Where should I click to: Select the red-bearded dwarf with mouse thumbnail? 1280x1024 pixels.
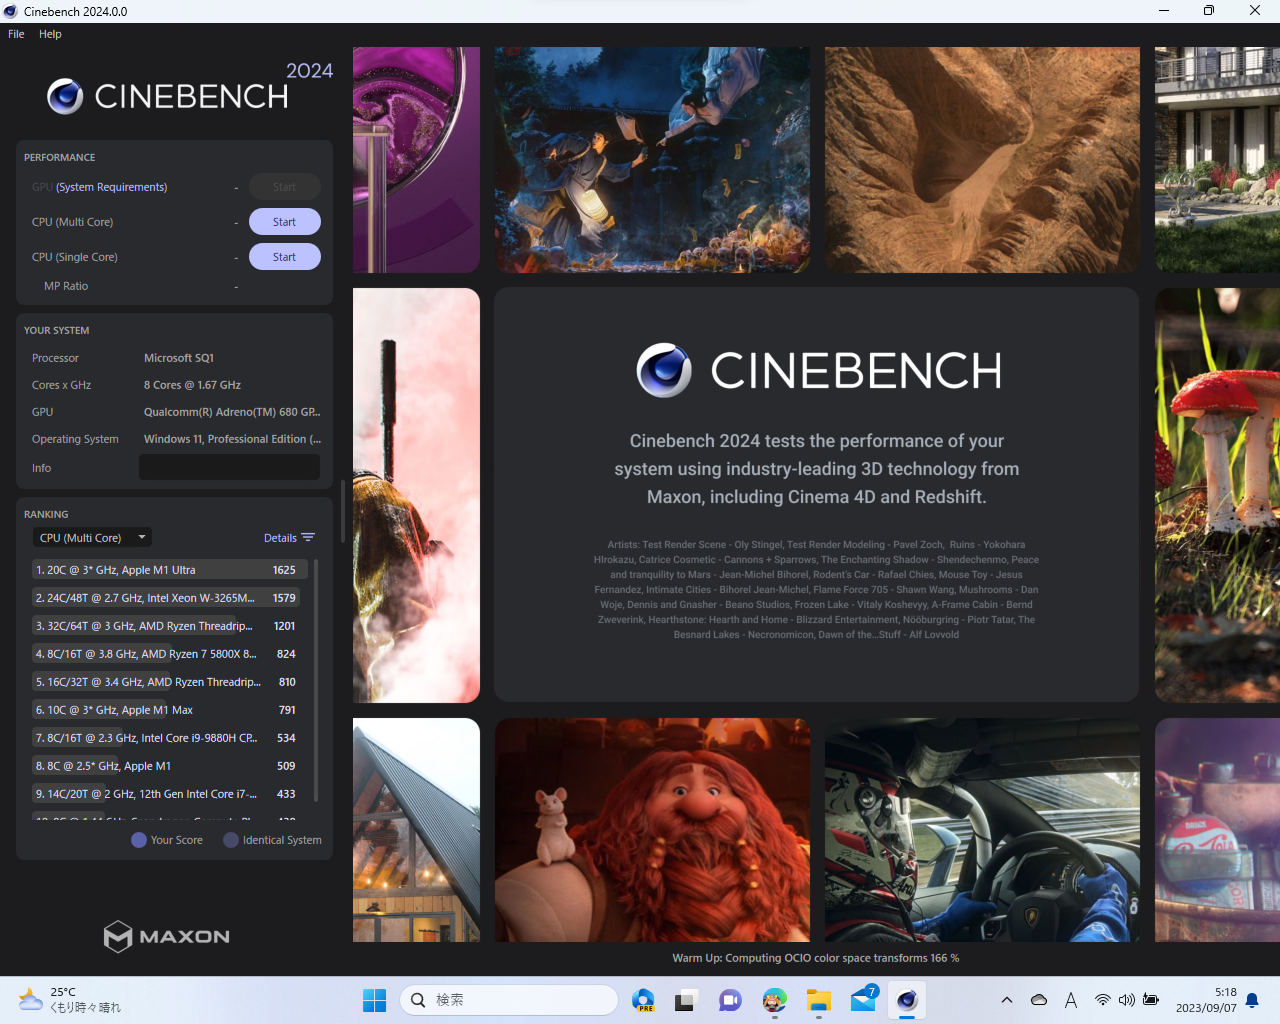tap(652, 830)
